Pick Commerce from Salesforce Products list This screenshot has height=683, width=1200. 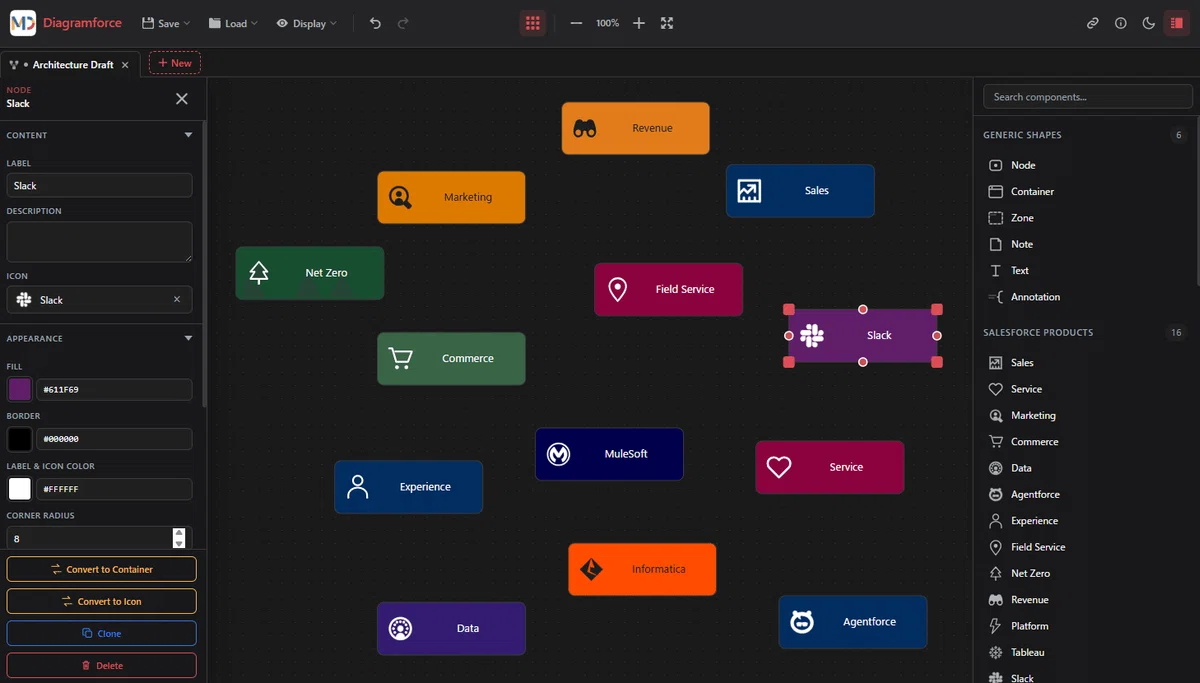pos(1088,442)
